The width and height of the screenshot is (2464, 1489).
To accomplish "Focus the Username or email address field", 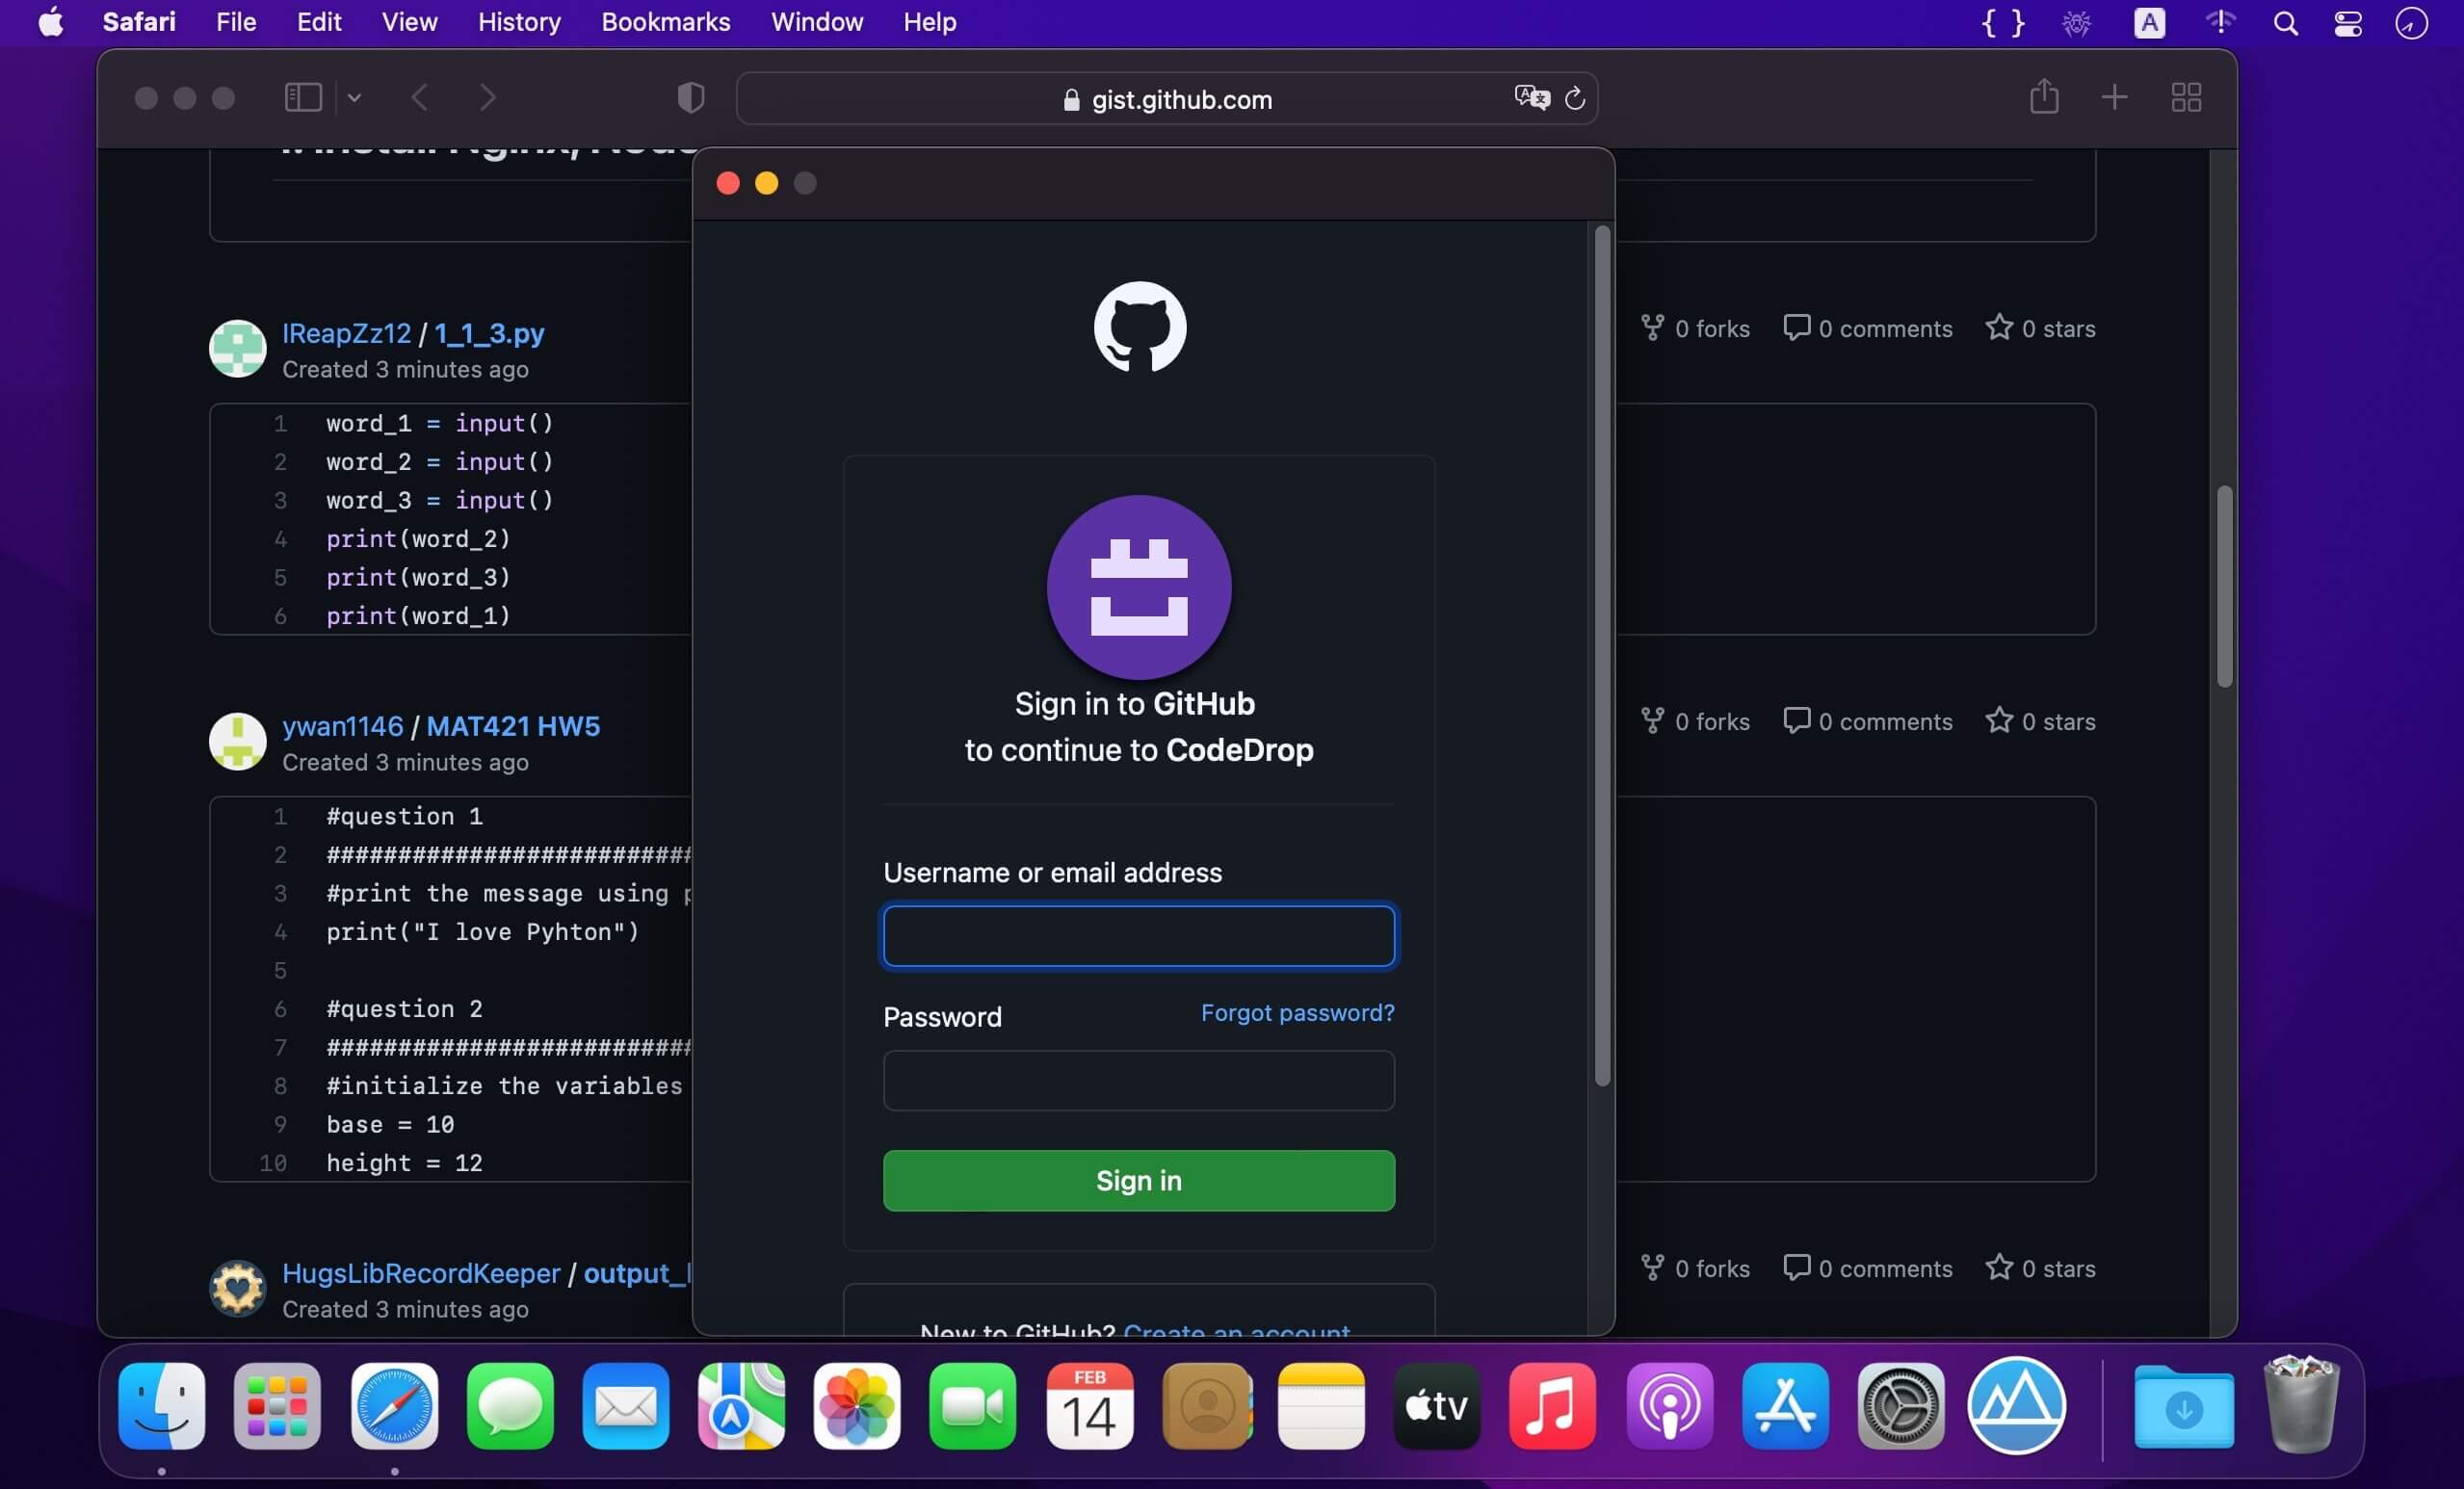I will tap(1139, 936).
